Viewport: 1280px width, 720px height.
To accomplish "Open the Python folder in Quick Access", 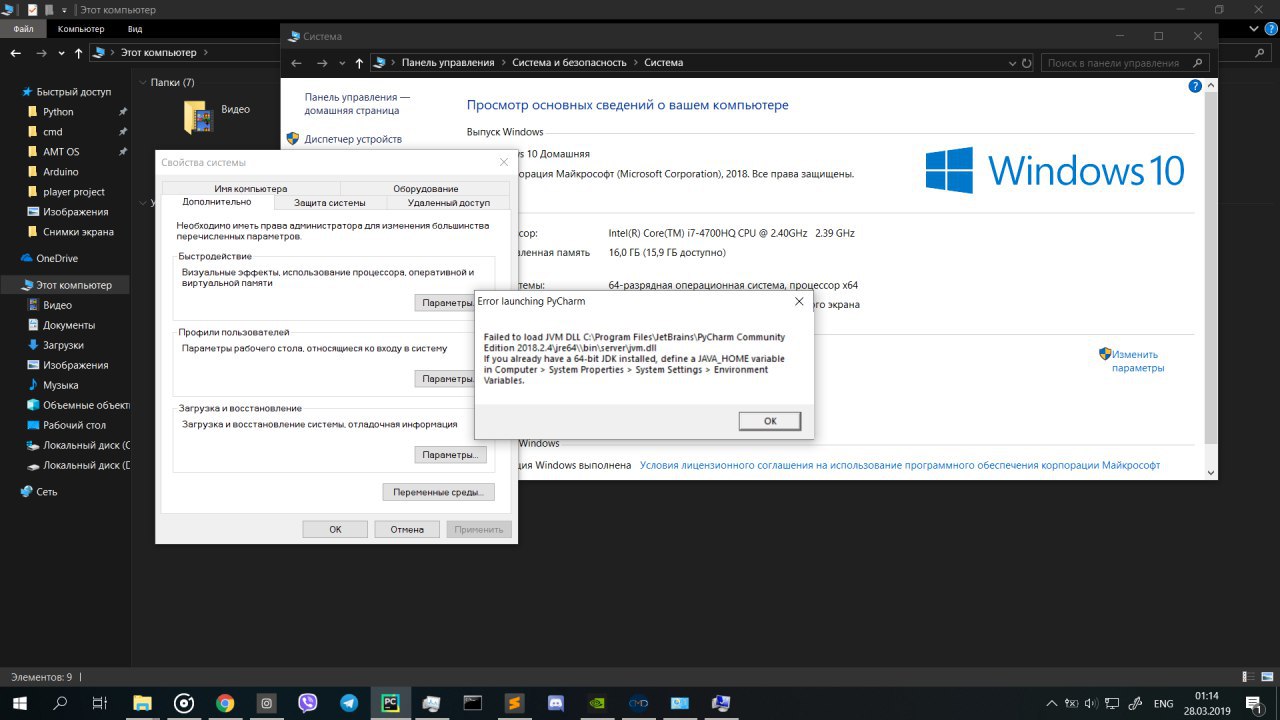I will click(x=58, y=112).
